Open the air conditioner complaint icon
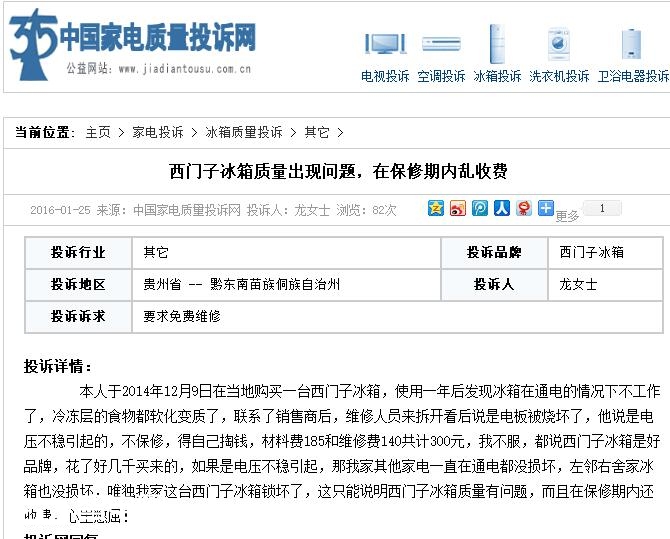The height and width of the screenshot is (539, 670). [x=441, y=44]
